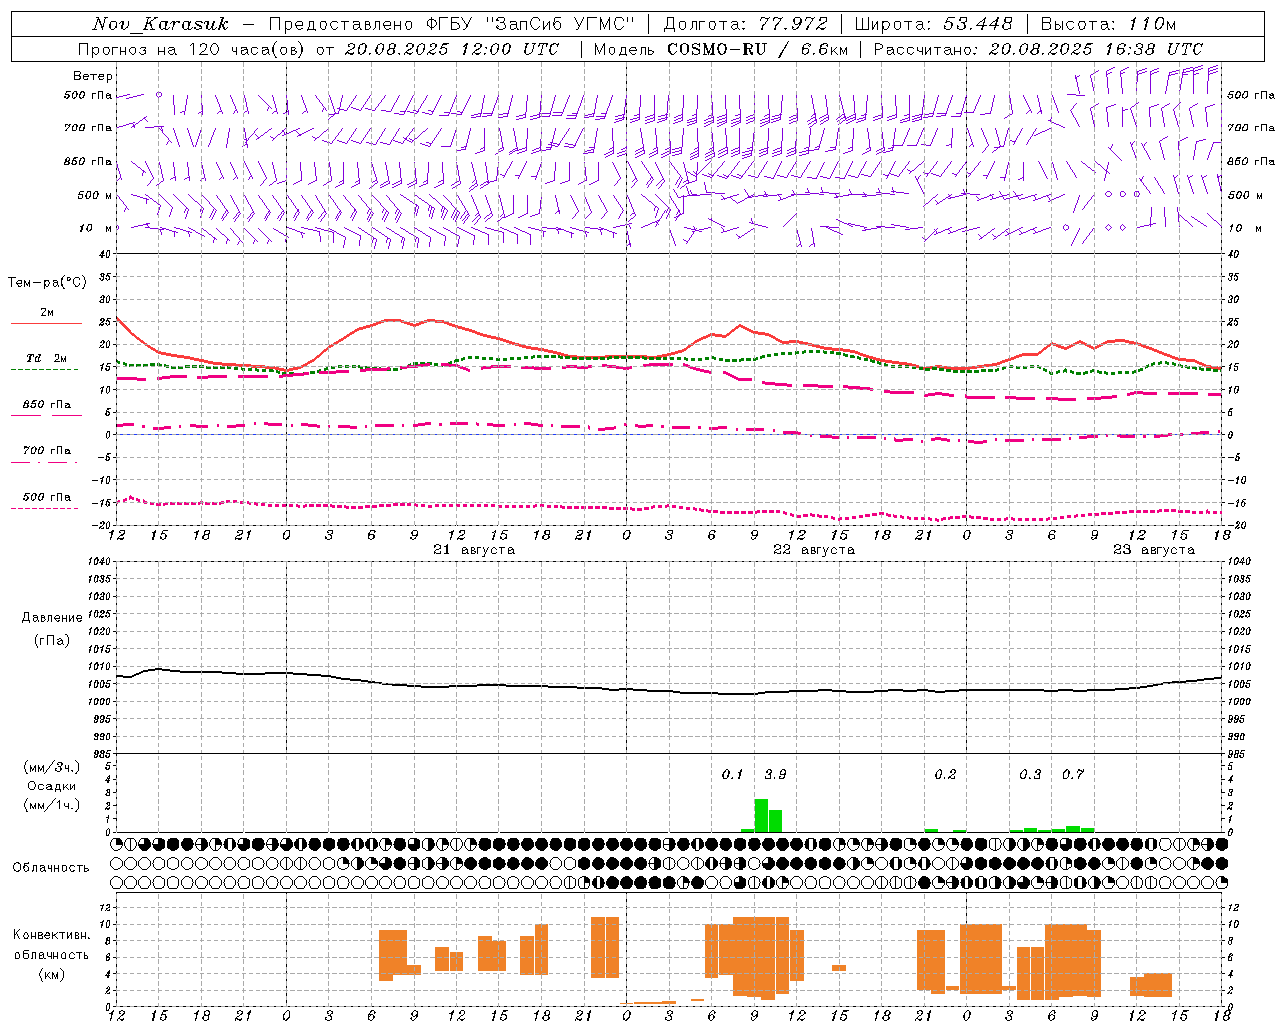The width and height of the screenshot is (1280, 1024).
Task: Click the "Прогноз на 120 часа(ов)" text
Action: (x=192, y=49)
